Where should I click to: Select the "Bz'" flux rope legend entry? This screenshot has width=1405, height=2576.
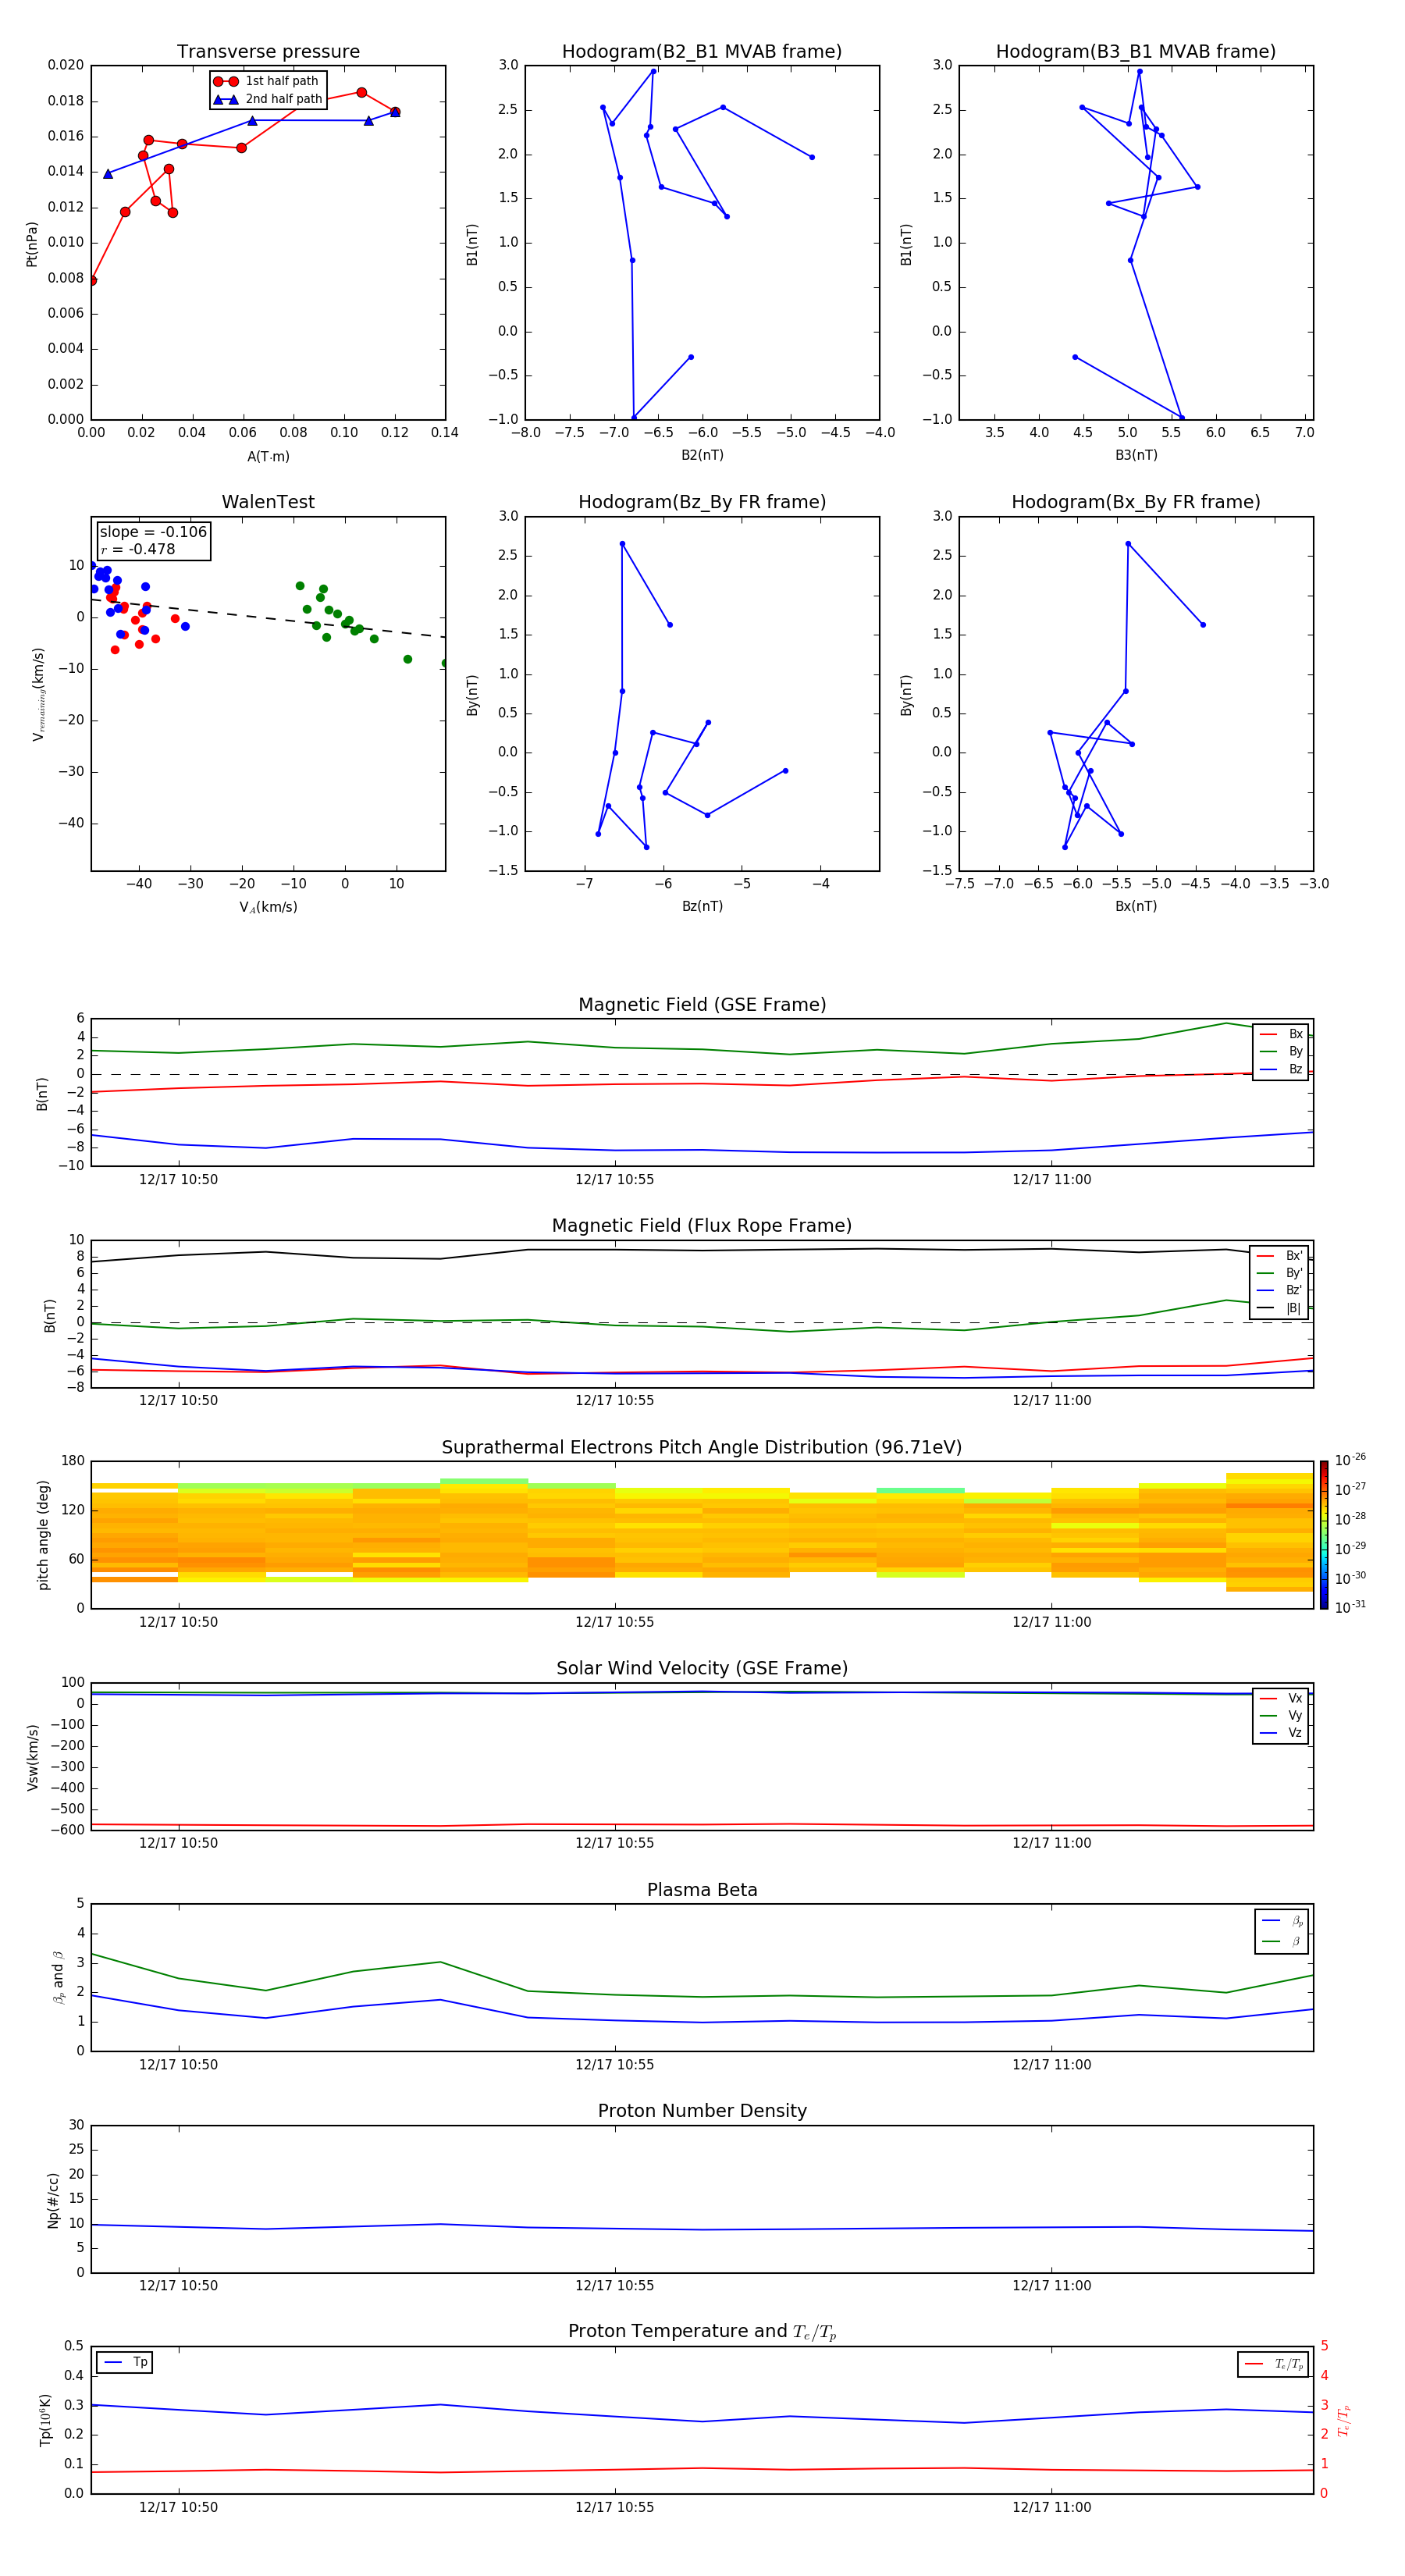click(1280, 1290)
